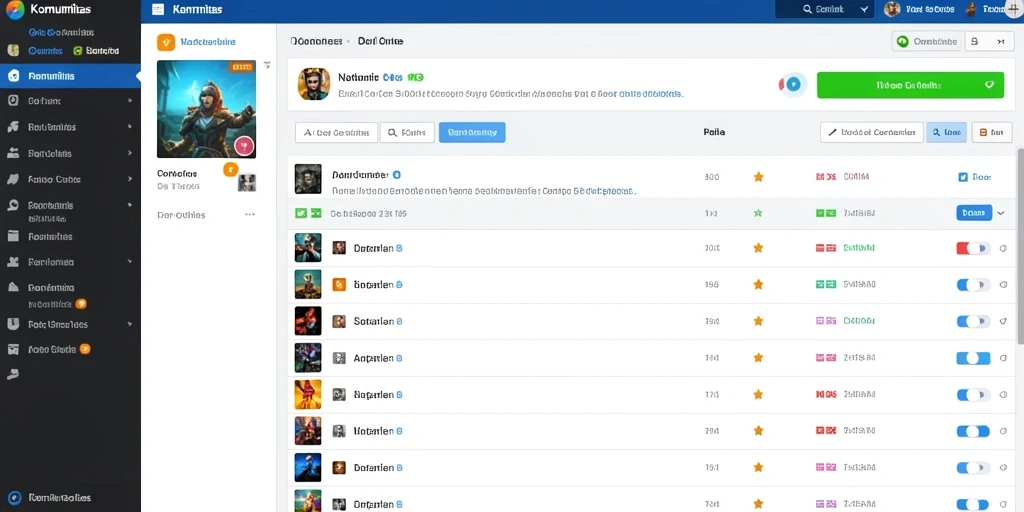Click the white panel icon beside the header Komumitas title
Viewport: 1024px width, 512px height.
pos(157,9)
